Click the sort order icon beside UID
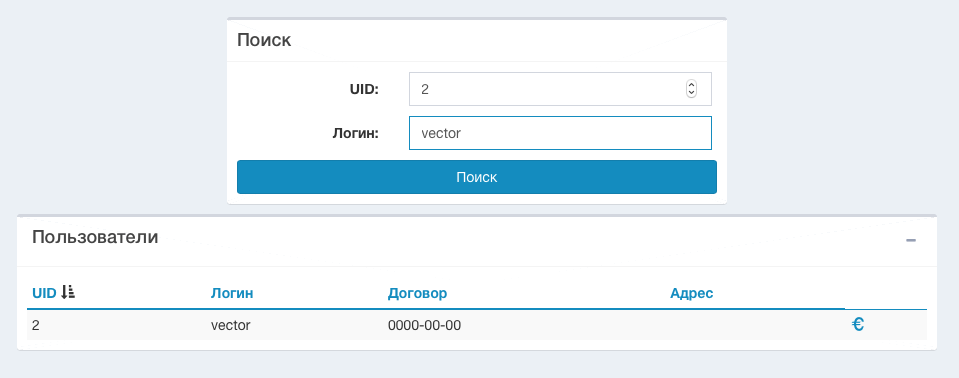The width and height of the screenshot is (959, 378). [68, 292]
